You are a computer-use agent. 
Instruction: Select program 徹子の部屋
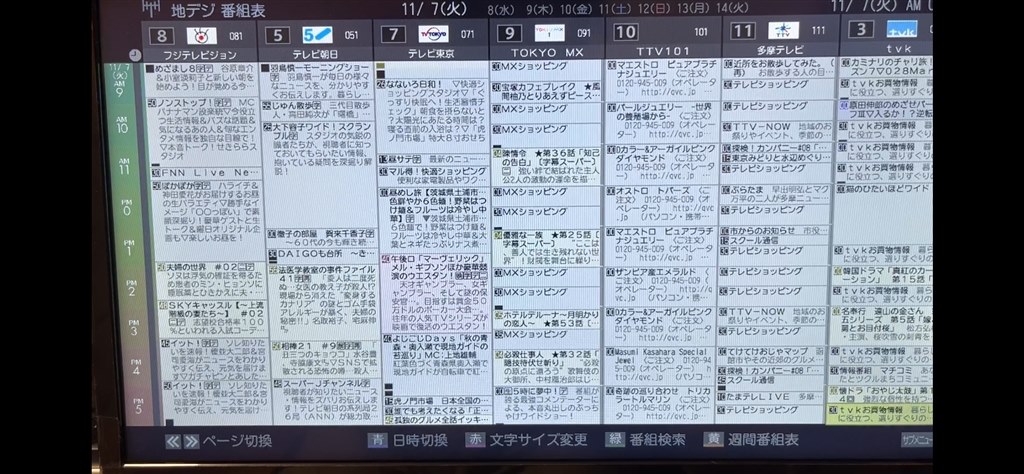pyautogui.click(x=321, y=238)
